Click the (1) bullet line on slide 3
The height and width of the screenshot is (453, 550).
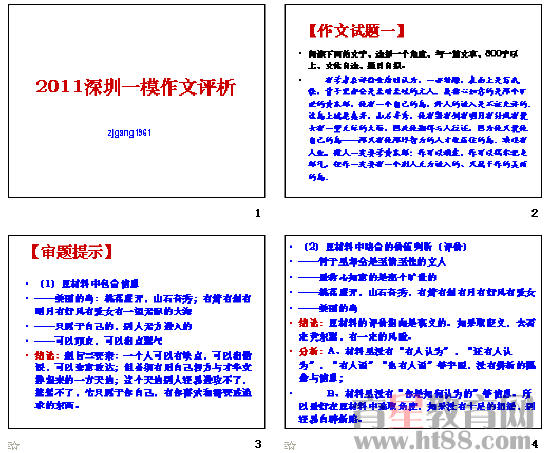89,284
